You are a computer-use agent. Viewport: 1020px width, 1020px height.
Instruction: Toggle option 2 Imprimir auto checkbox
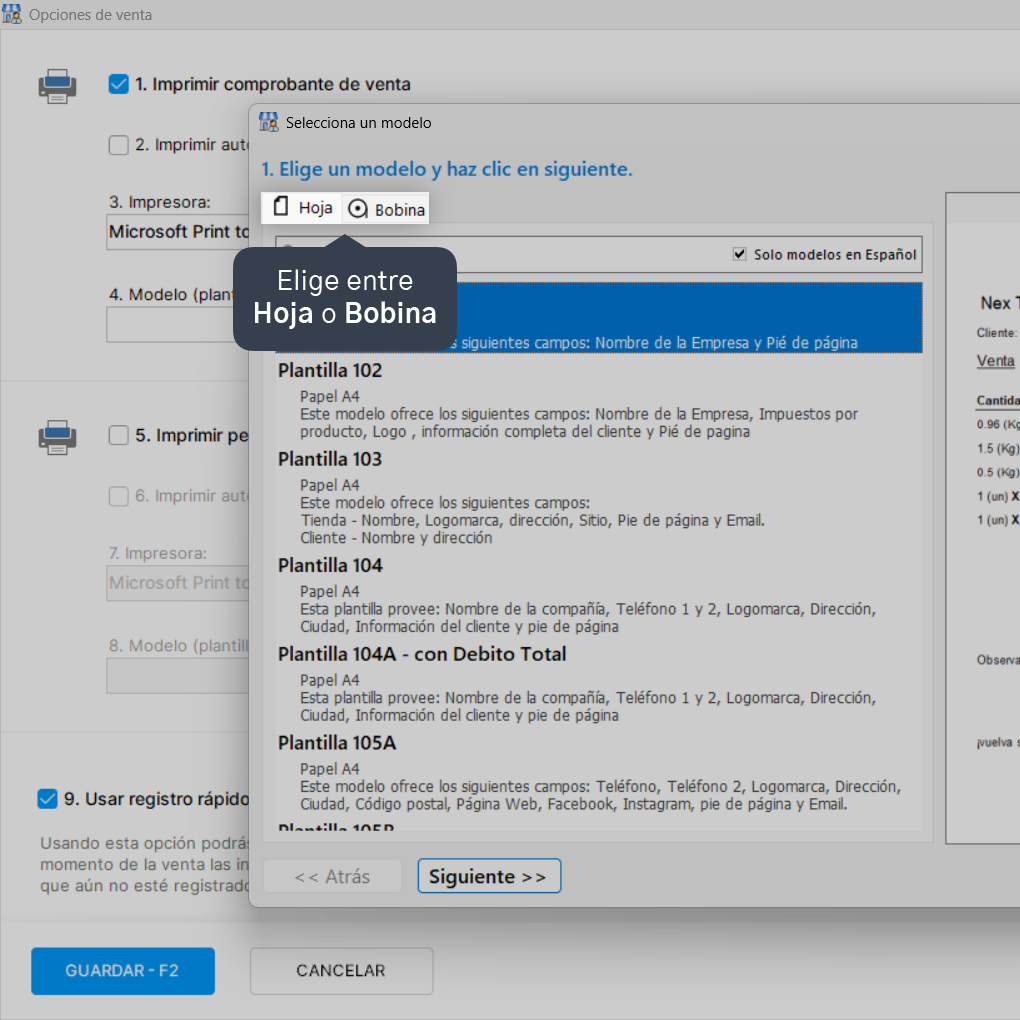118,144
